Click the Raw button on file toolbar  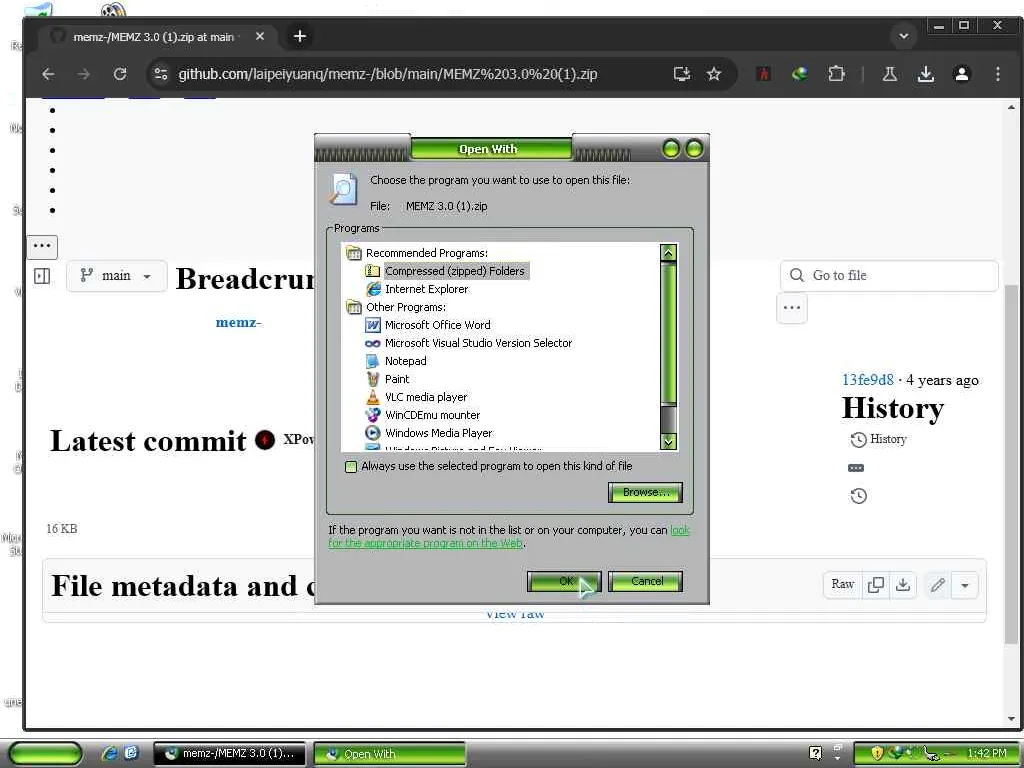pyautogui.click(x=842, y=584)
